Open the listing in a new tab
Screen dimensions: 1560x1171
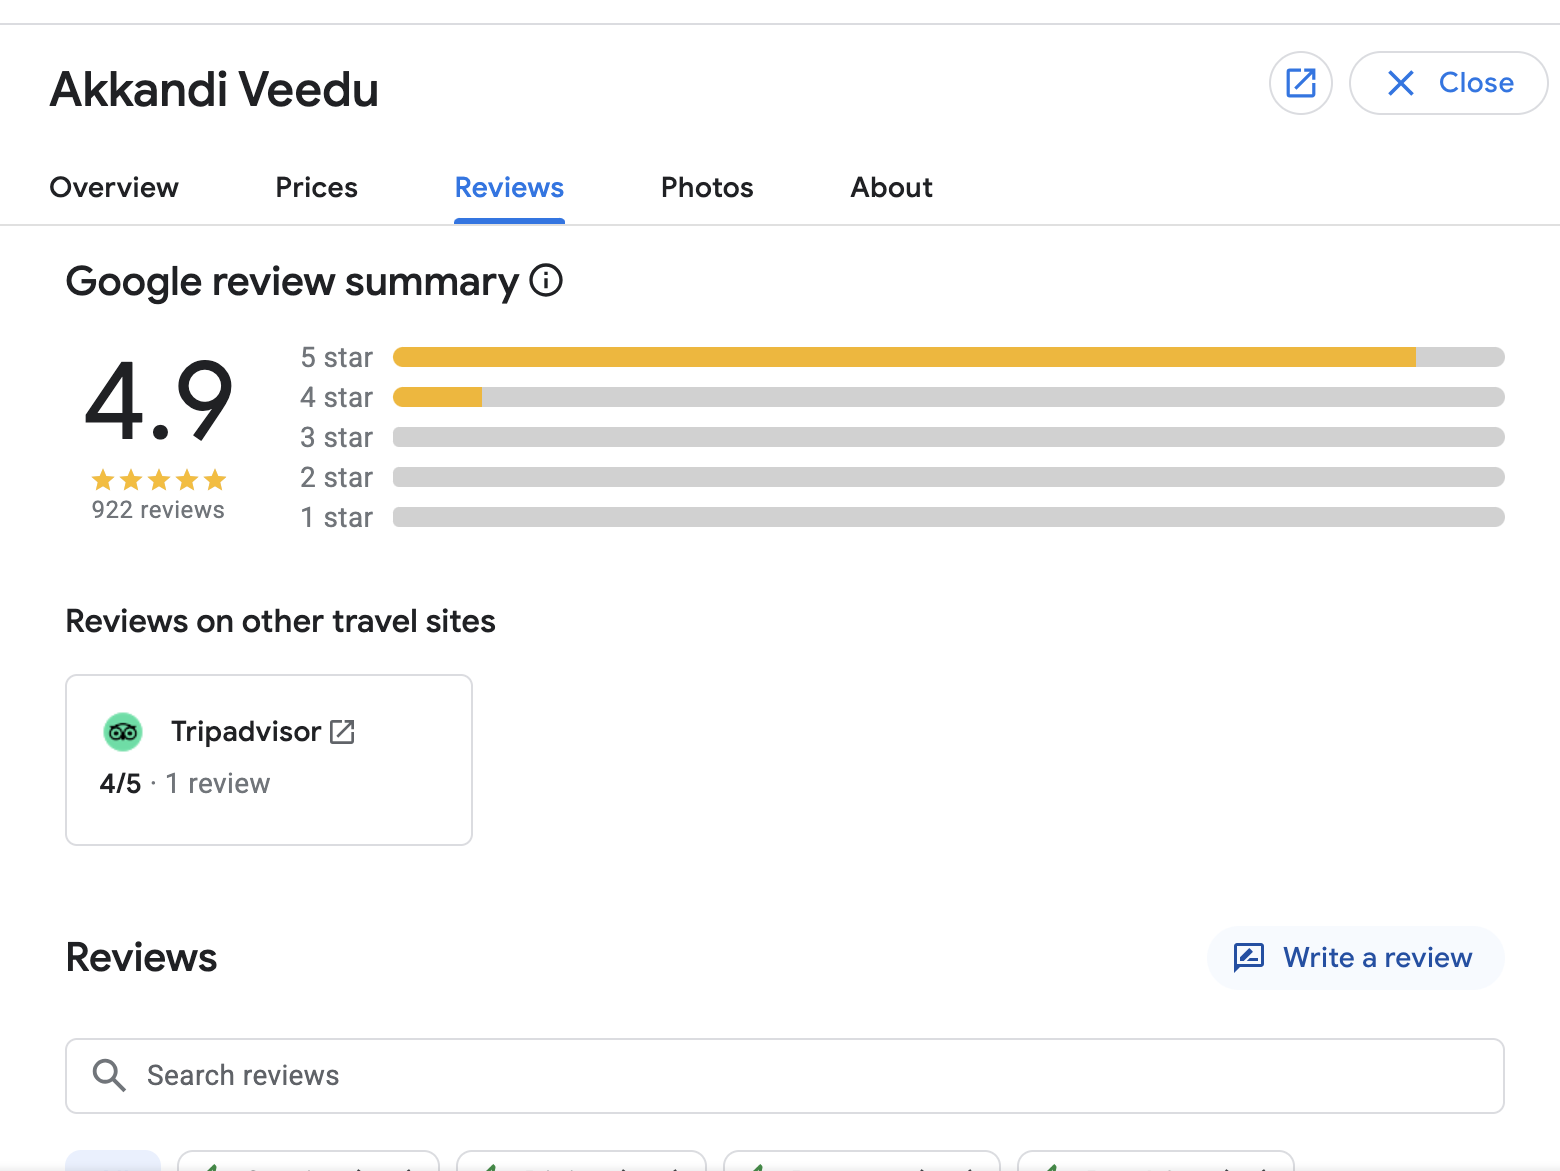pos(1300,83)
